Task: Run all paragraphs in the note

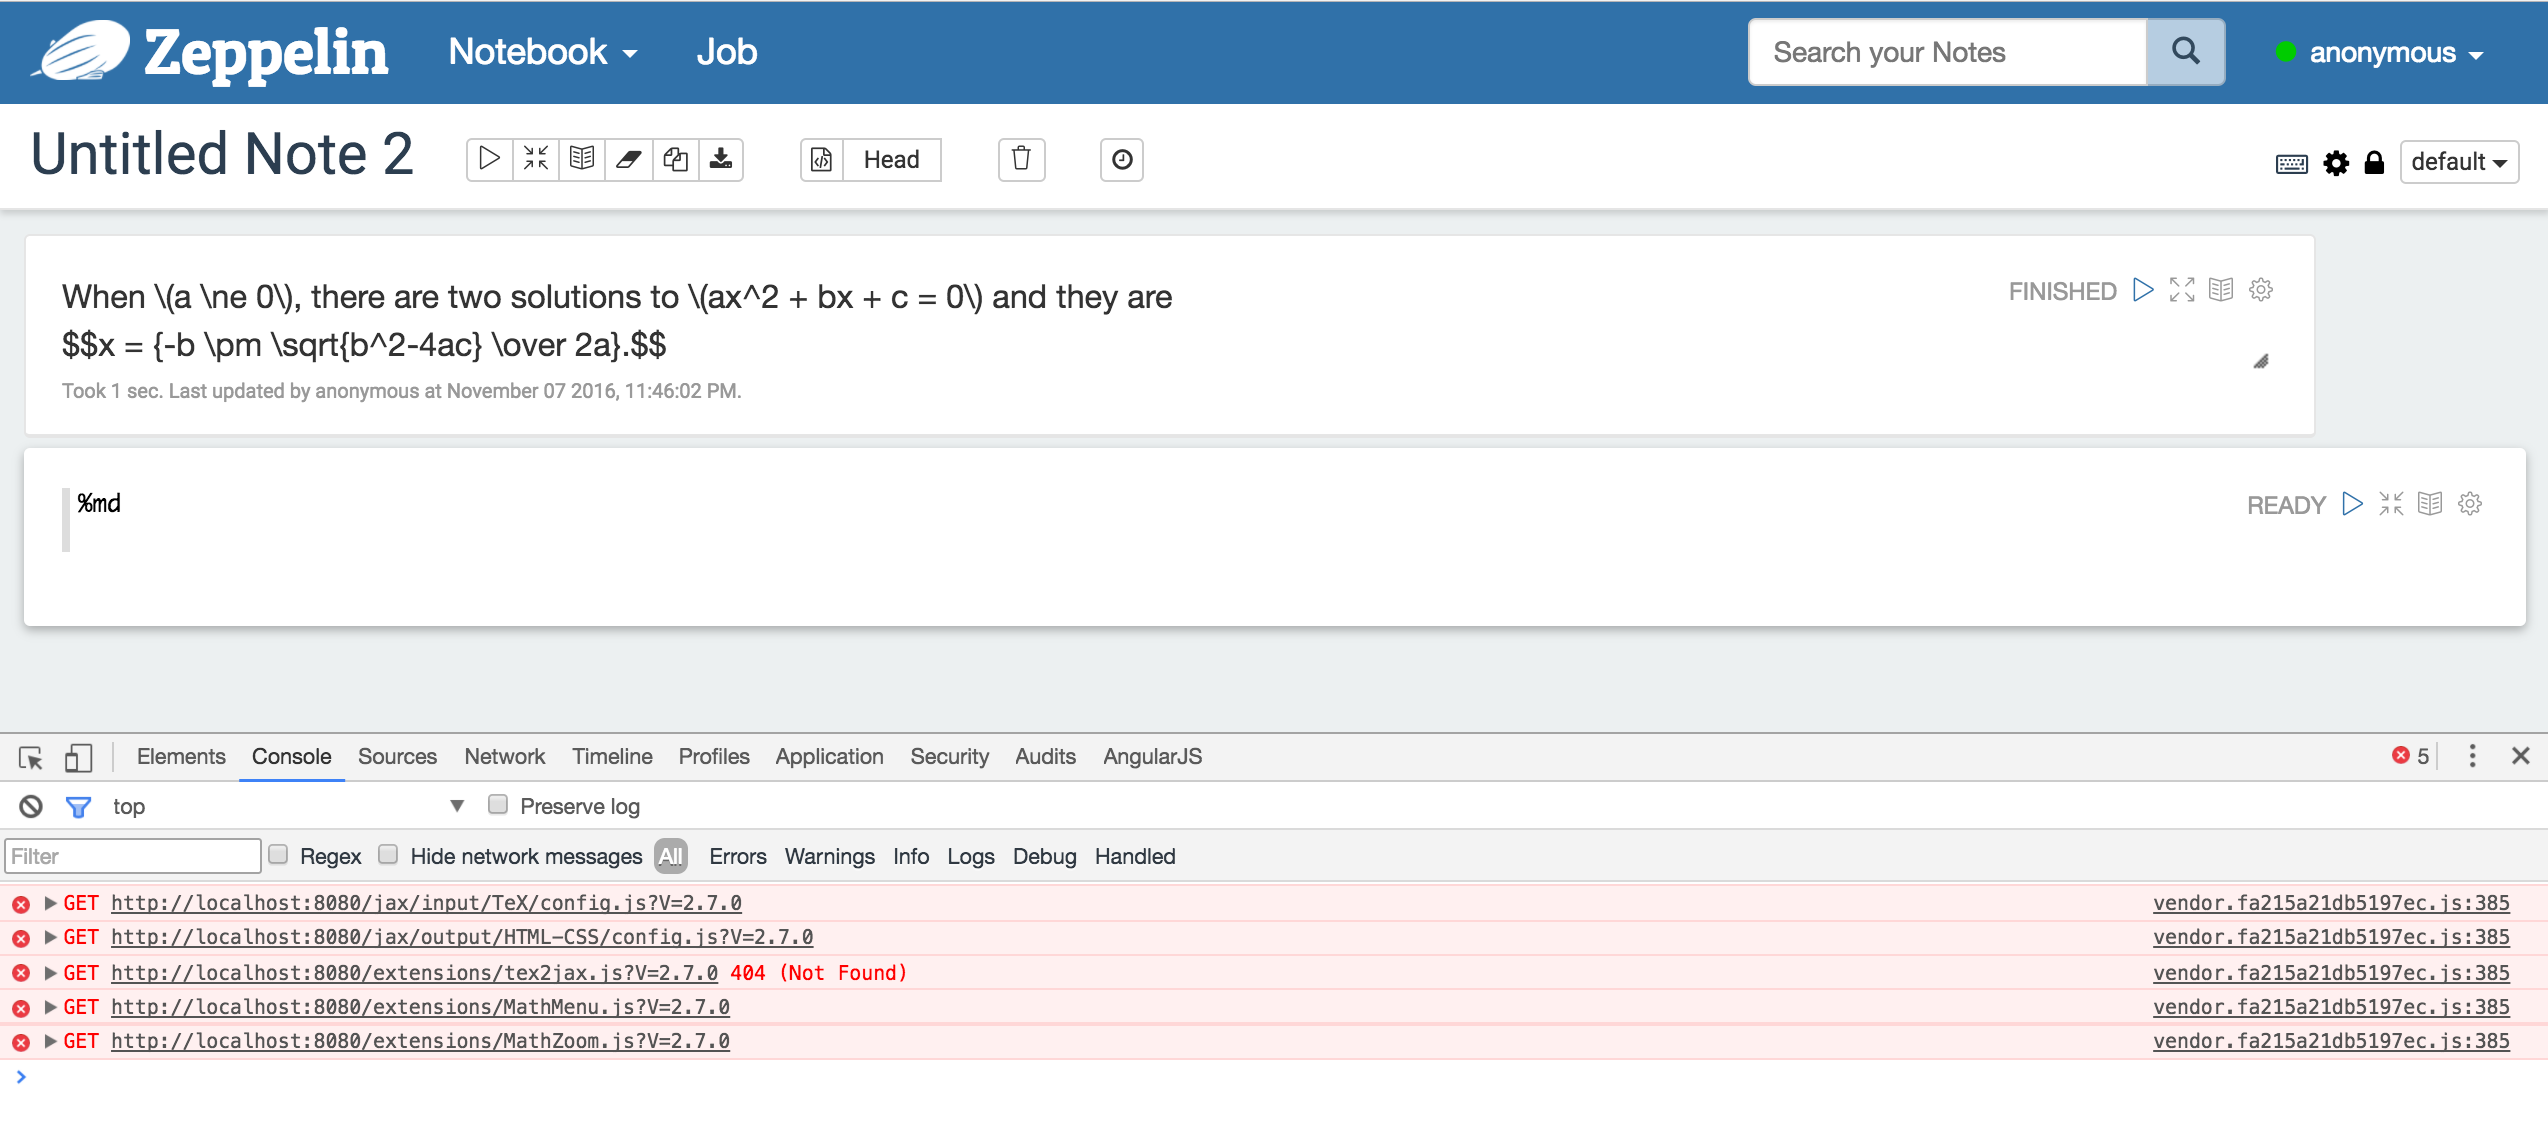Action: [489, 159]
